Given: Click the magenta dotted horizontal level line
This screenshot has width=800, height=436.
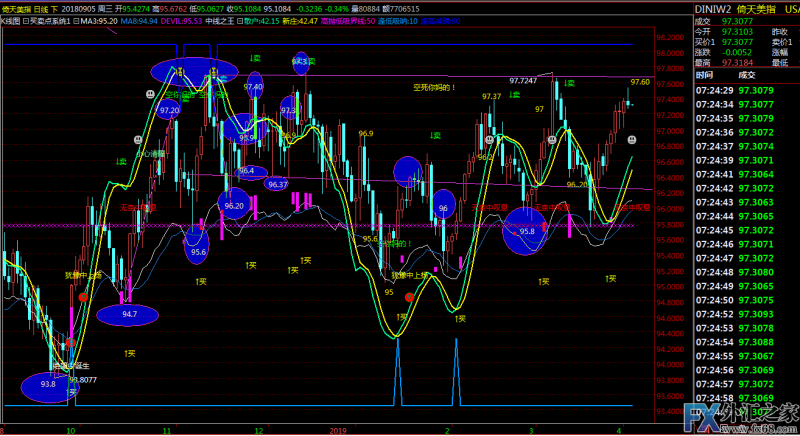Looking at the screenshot, I should tap(300, 226).
